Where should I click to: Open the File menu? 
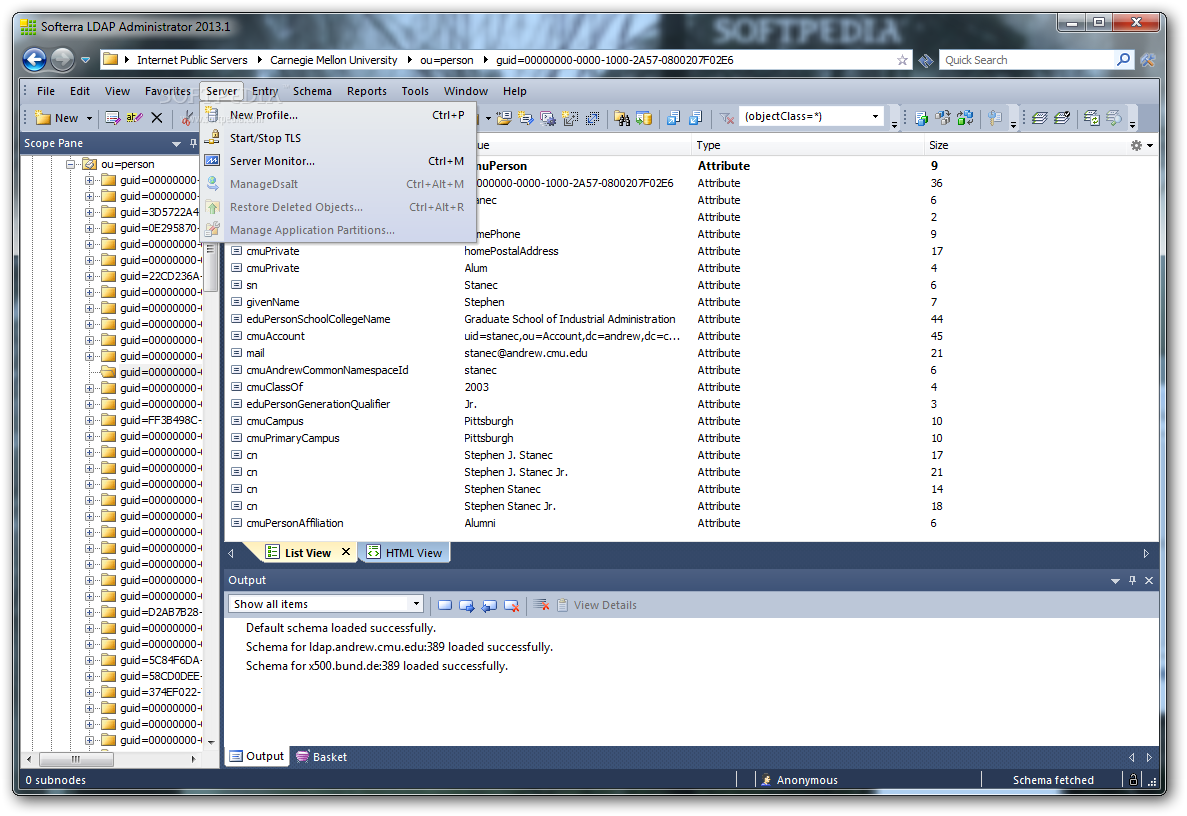pos(46,91)
